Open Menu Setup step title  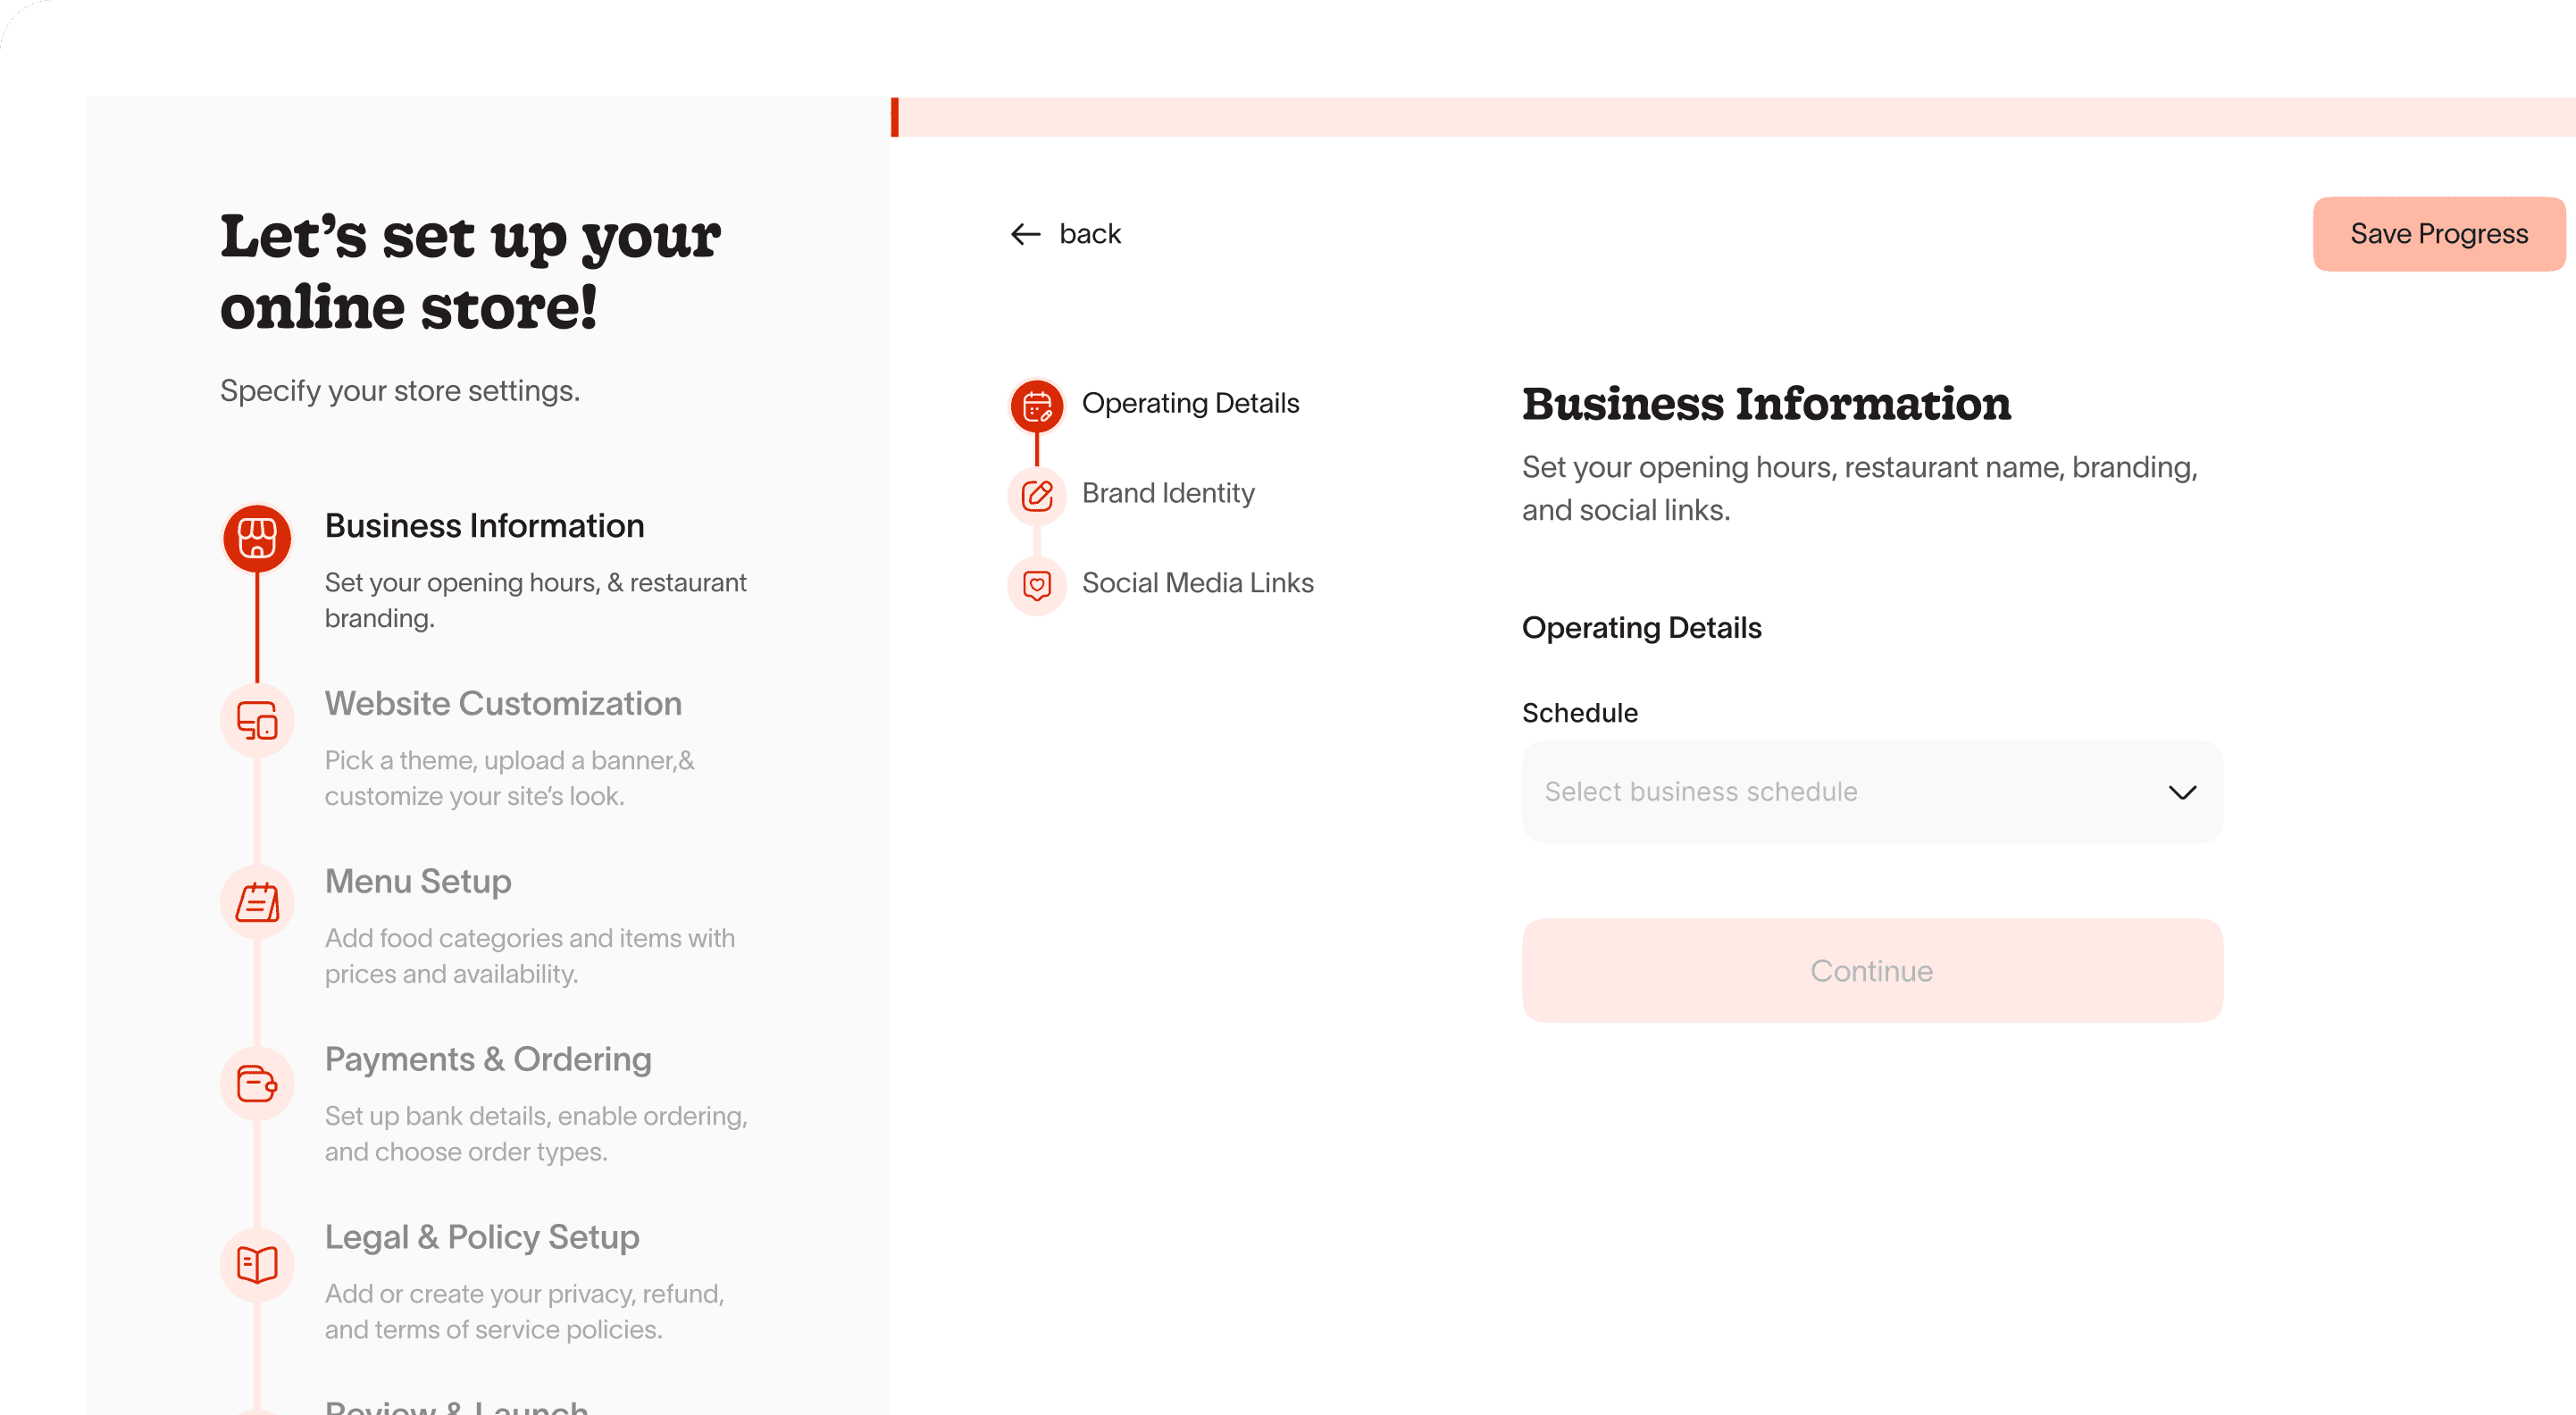point(418,881)
